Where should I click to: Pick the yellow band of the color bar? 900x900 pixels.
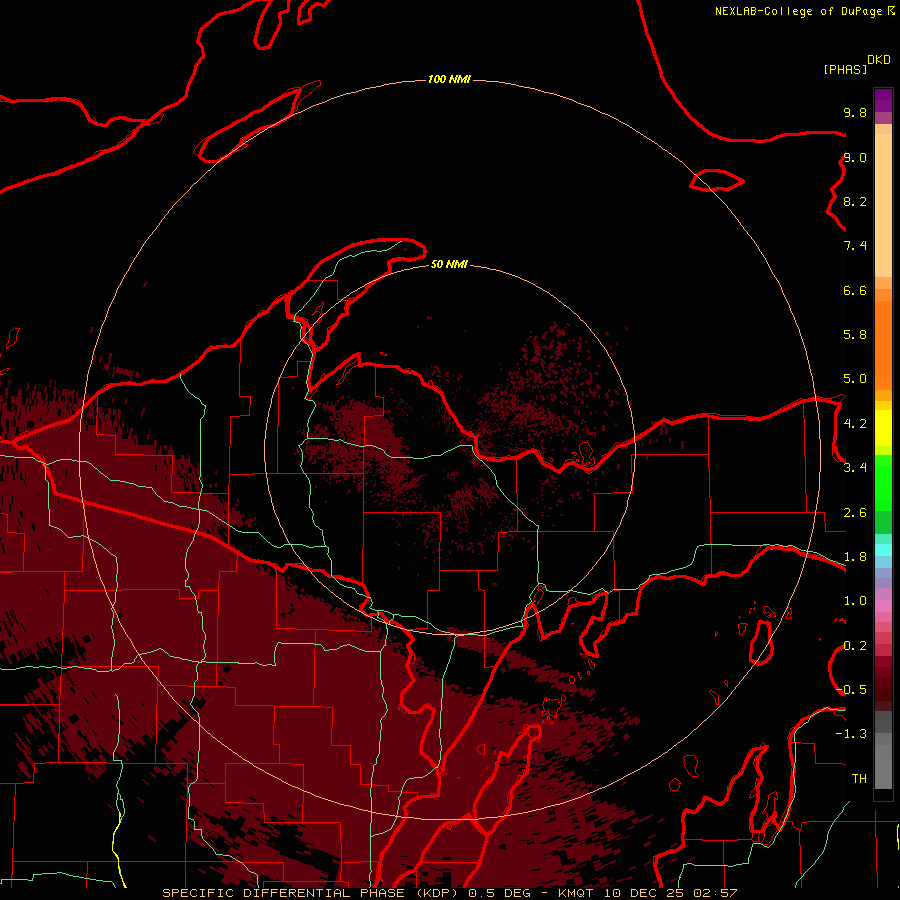click(883, 428)
